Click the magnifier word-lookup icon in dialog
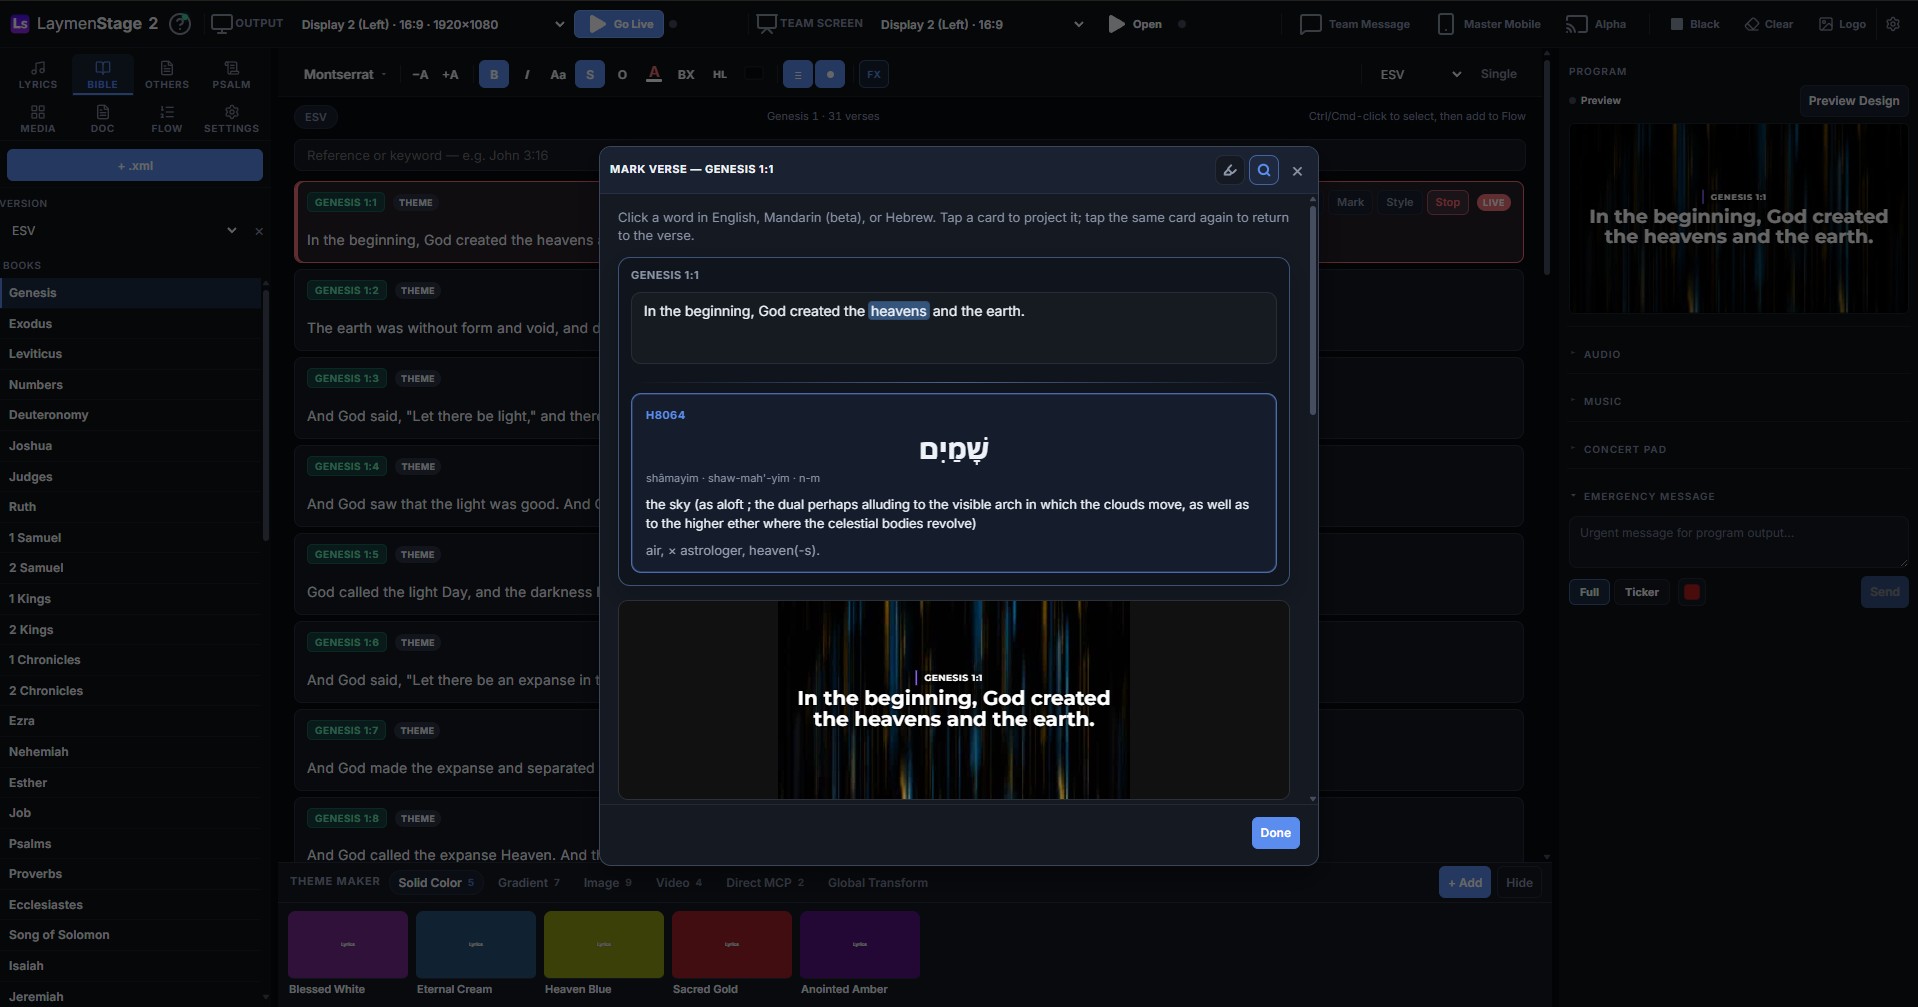The height and width of the screenshot is (1007, 1918). point(1264,170)
